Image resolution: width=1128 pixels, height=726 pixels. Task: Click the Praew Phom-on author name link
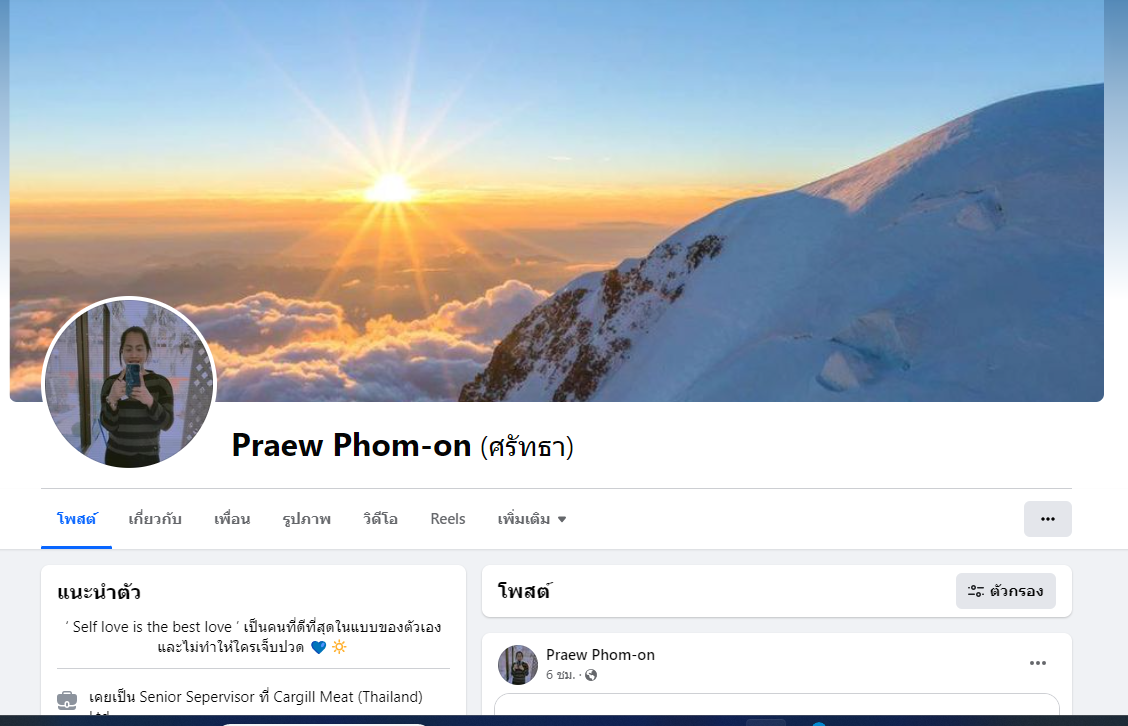point(600,655)
